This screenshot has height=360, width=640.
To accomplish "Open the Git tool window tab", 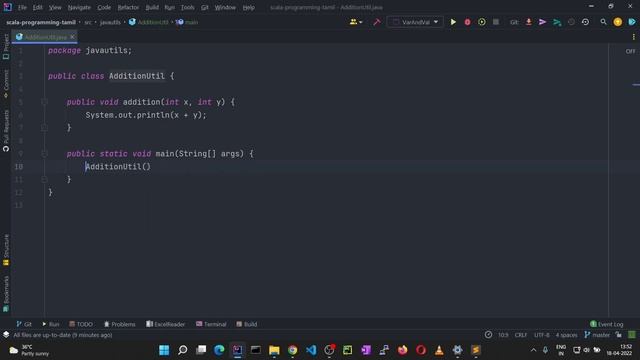I will pos(24,324).
